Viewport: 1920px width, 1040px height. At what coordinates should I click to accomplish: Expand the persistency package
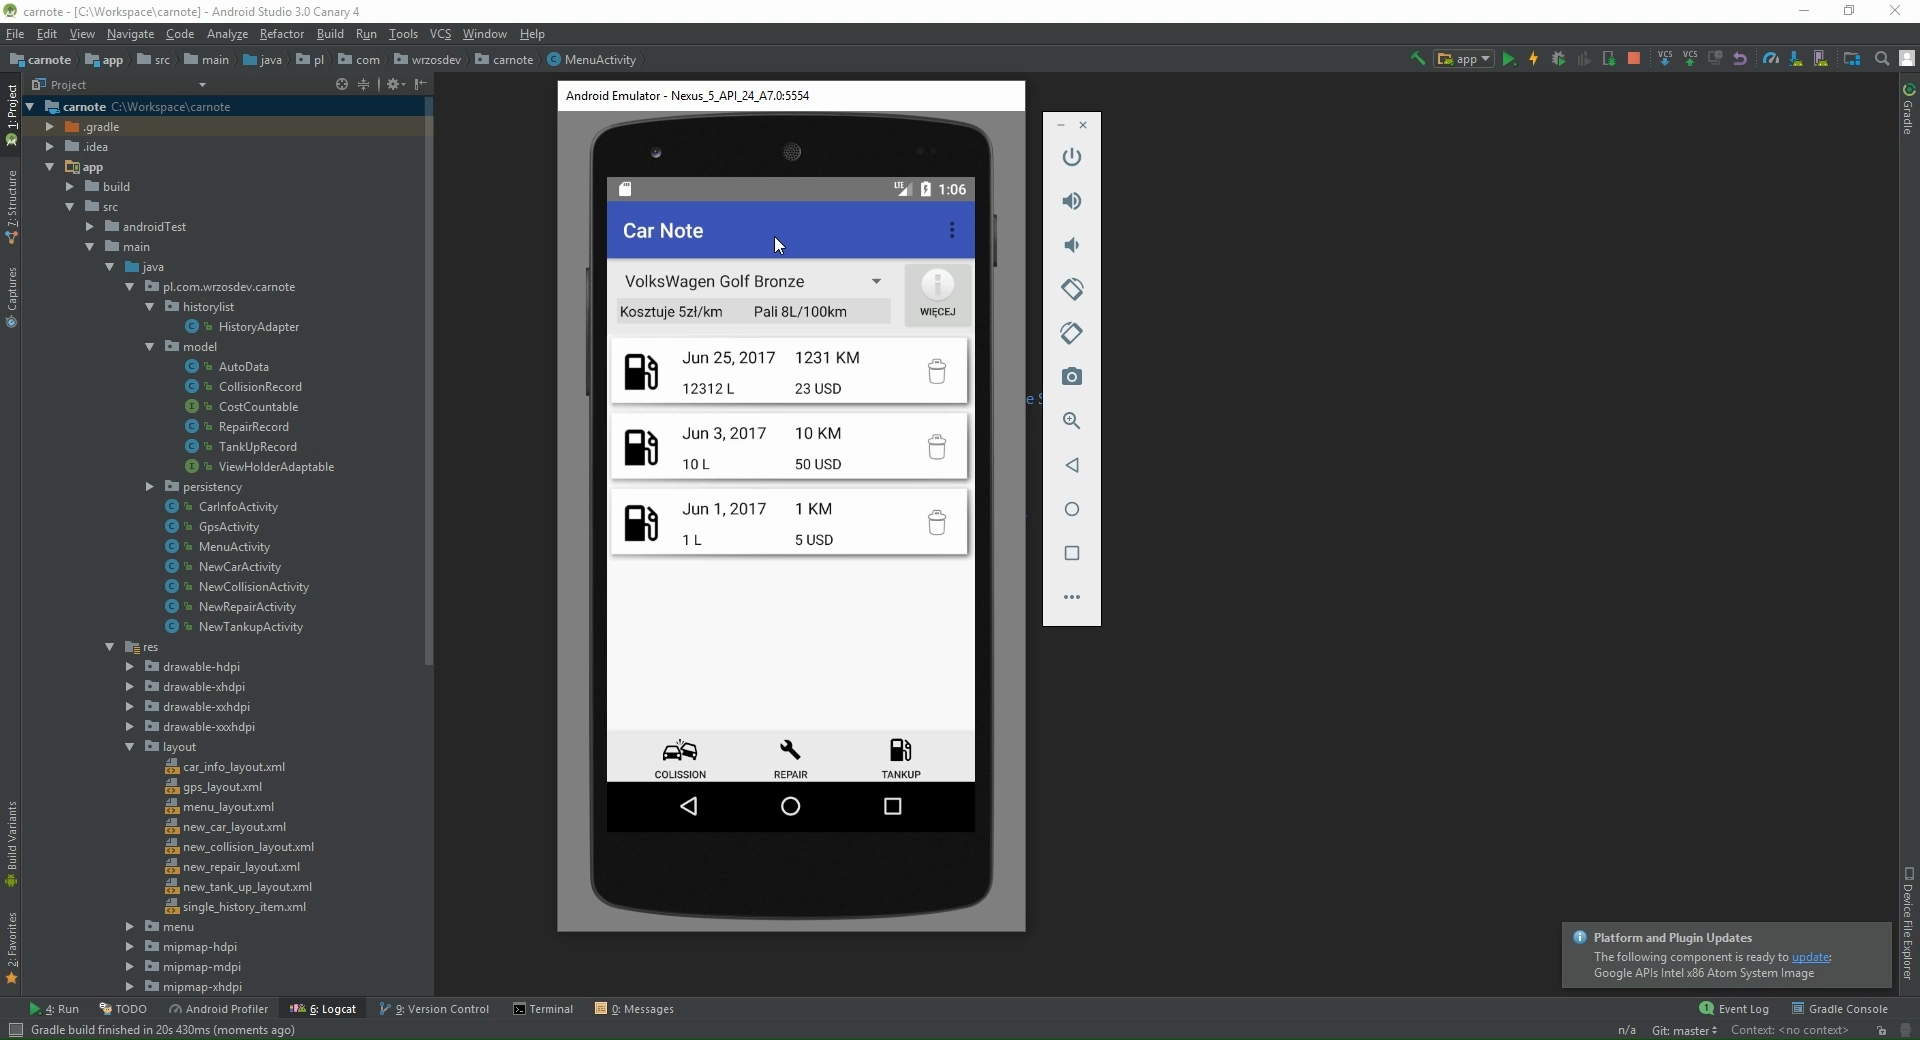[x=150, y=487]
